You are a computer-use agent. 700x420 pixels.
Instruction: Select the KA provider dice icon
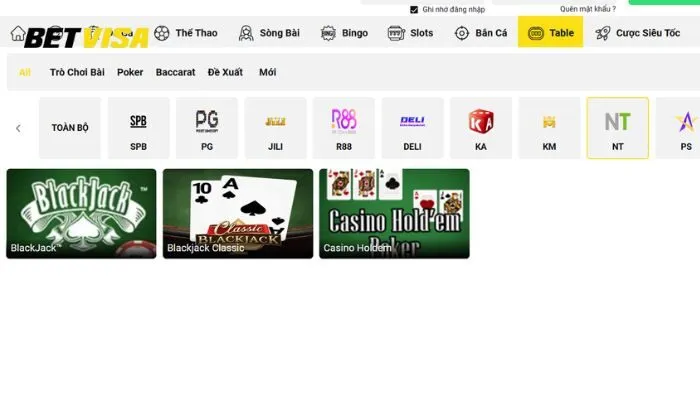(x=481, y=128)
